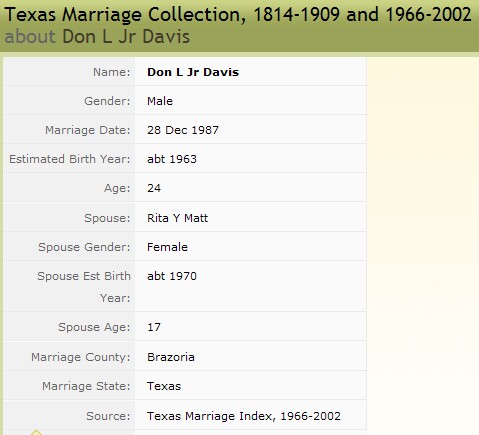Click the 'Name:' field label

point(112,72)
